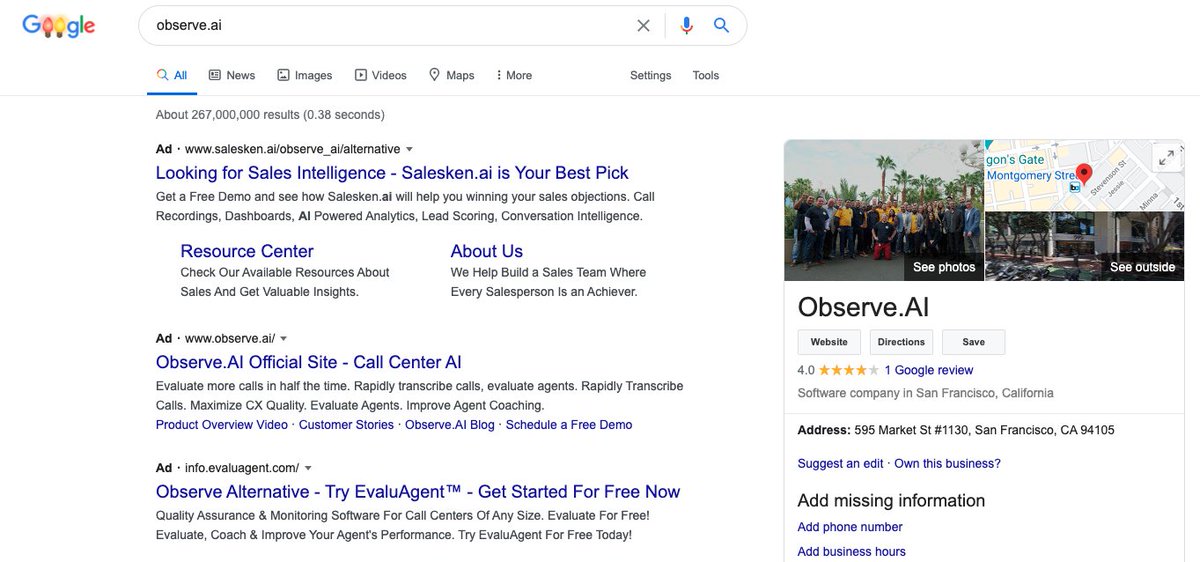The image size is (1200, 562).
Task: Switch to the News tab
Action: pos(232,75)
